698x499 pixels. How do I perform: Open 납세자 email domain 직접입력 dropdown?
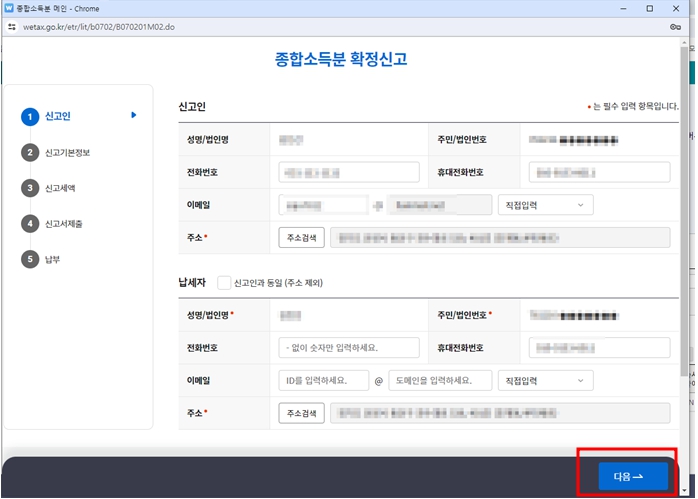coord(545,381)
